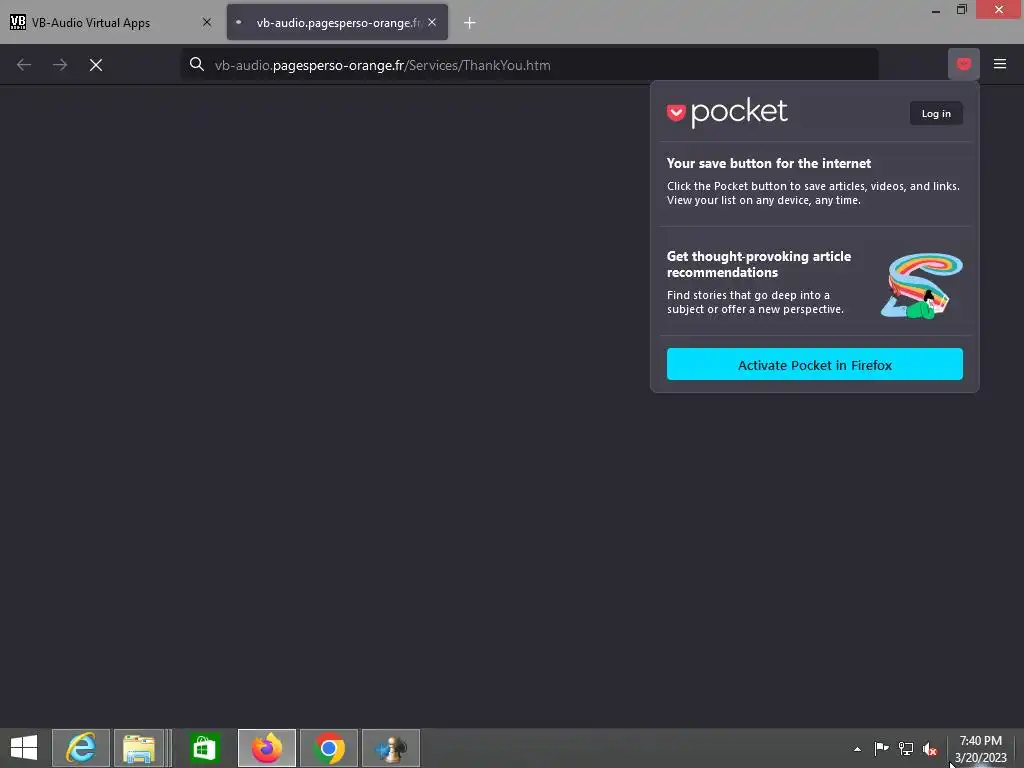Screen dimensions: 1024x768
Task: Minimize the Firefox window
Action: pyautogui.click(x=935, y=10)
